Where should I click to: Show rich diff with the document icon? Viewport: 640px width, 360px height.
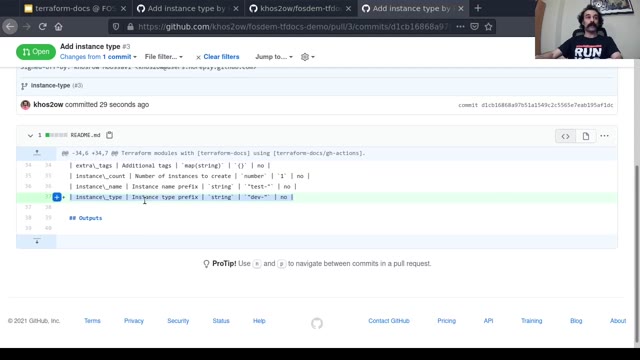[x=586, y=136]
